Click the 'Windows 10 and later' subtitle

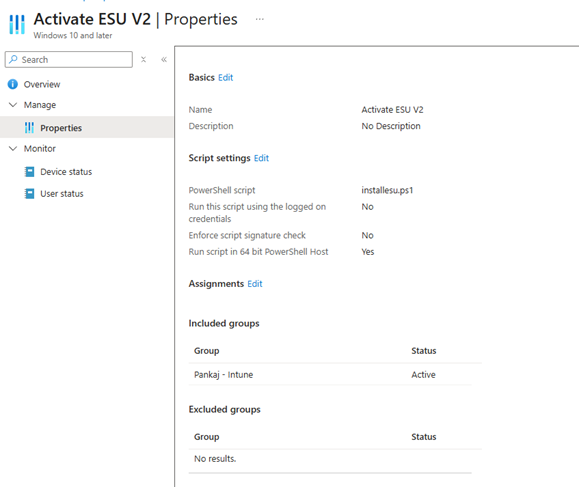pyautogui.click(x=73, y=35)
